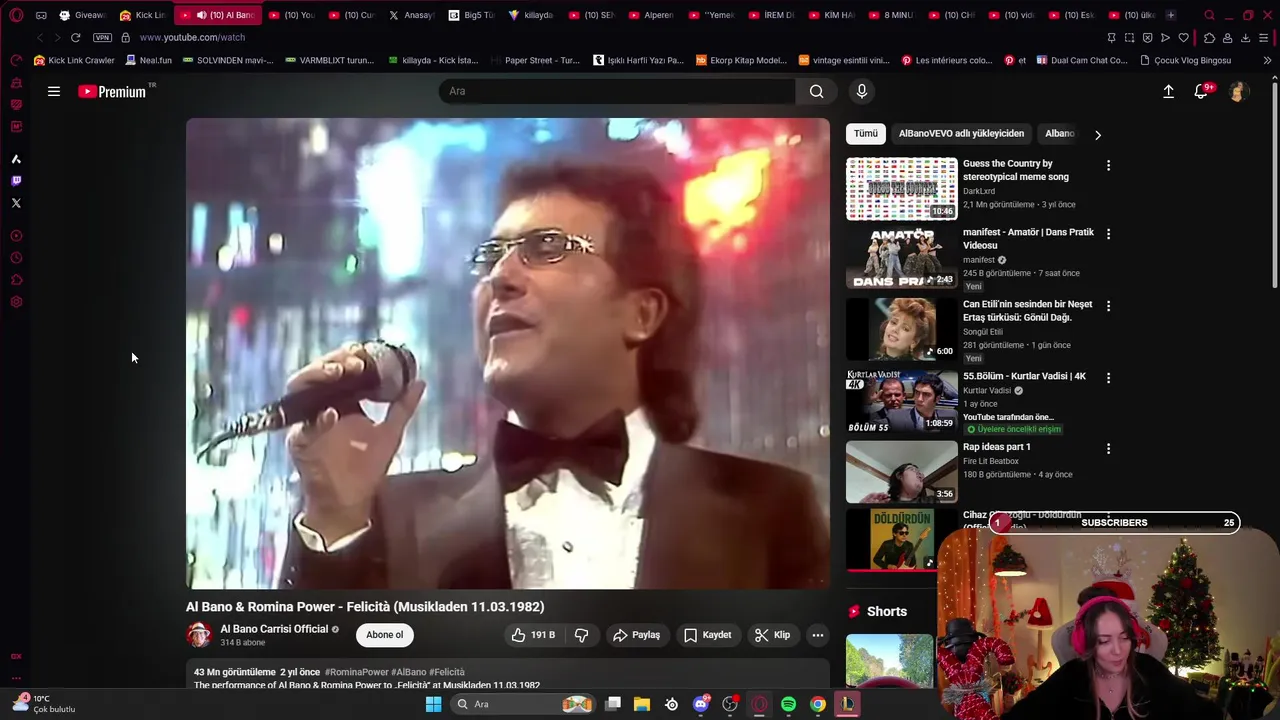Select AlBanoVEVO adlı yükleyiciden chip
The image size is (1280, 720).
[x=961, y=133]
